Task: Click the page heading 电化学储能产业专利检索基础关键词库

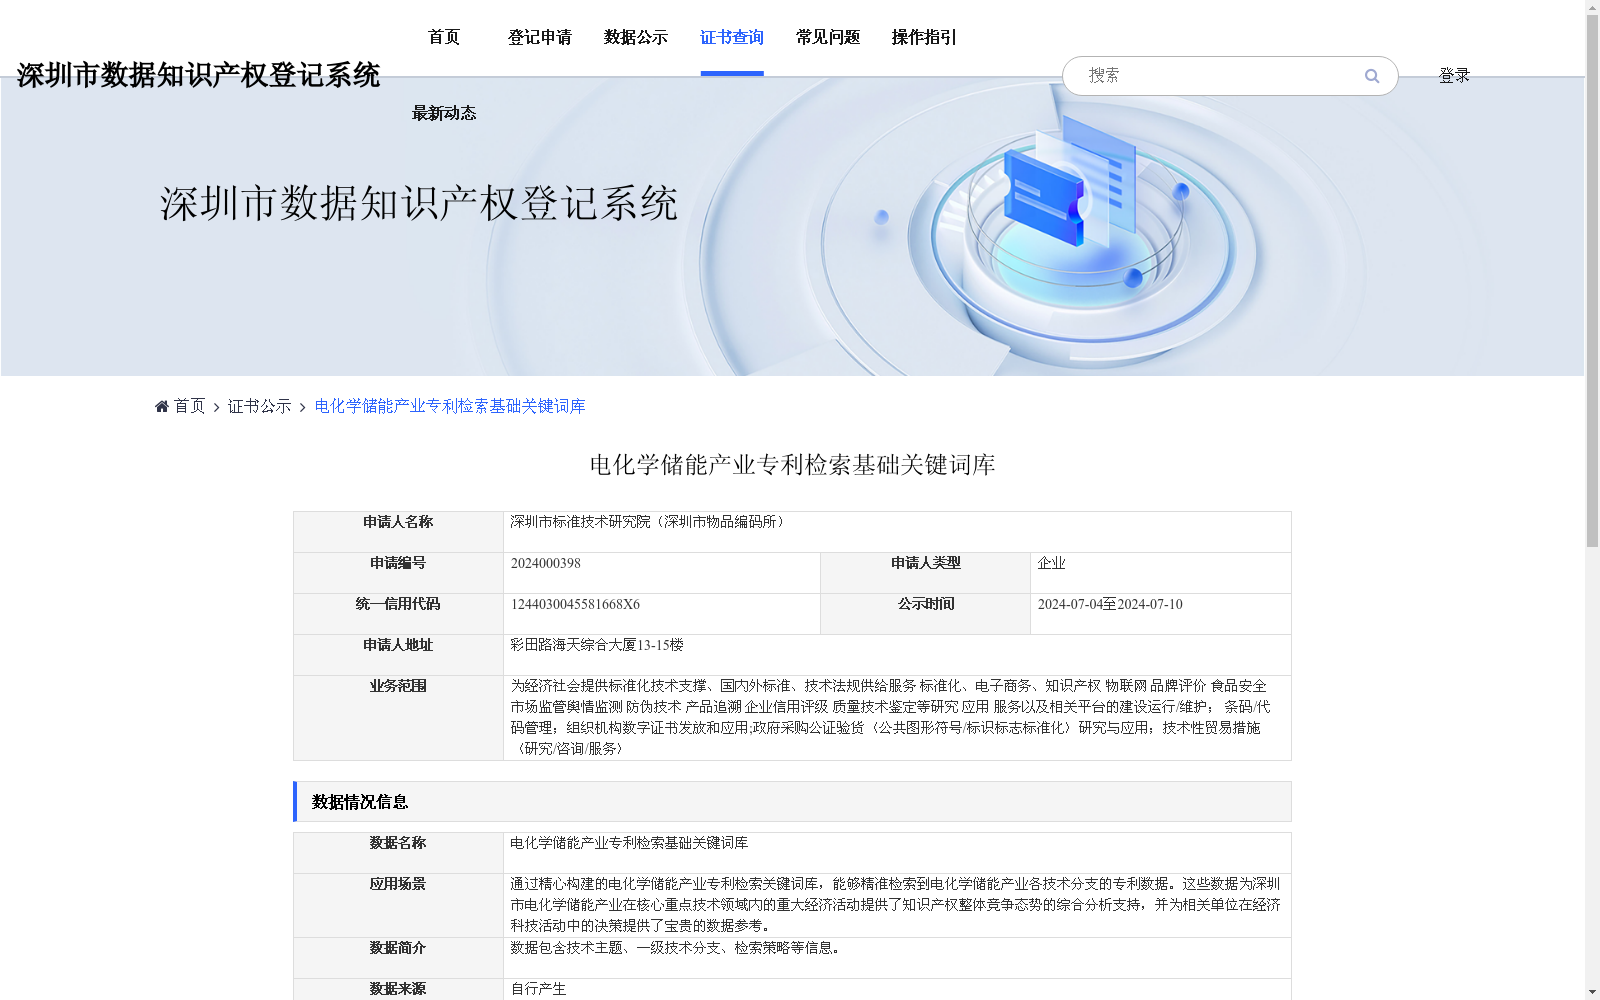Action: pos(792,465)
